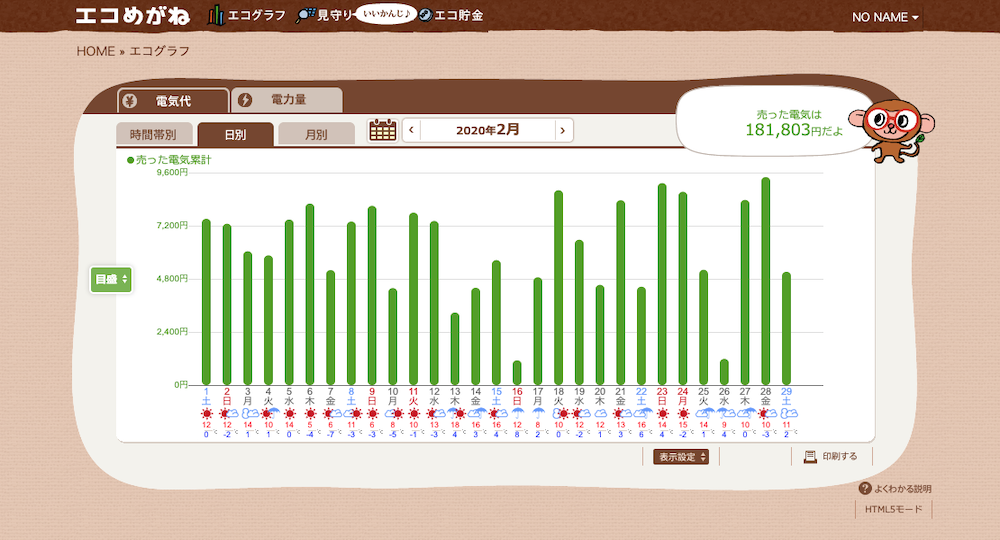This screenshot has height=540, width=1000.
Task: Select the bar for February 1
Action: tap(206, 302)
